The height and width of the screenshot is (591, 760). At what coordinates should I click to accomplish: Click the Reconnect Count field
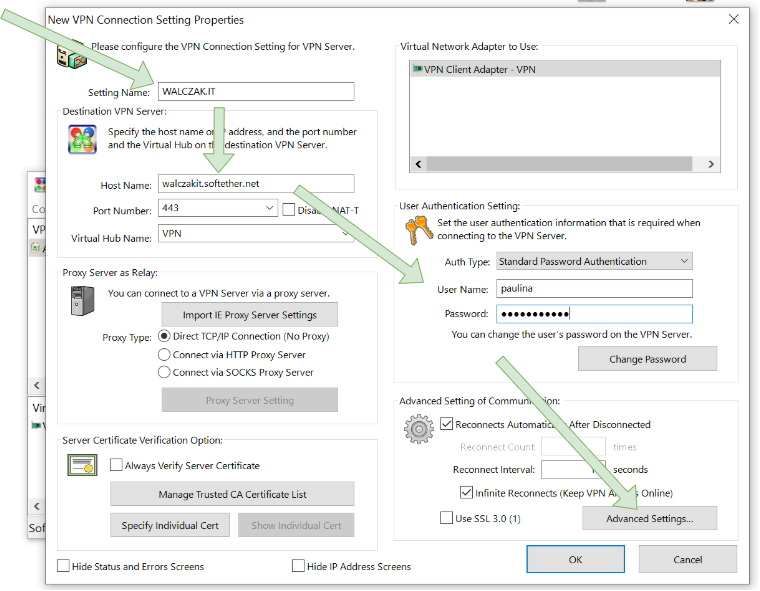[x=573, y=446]
